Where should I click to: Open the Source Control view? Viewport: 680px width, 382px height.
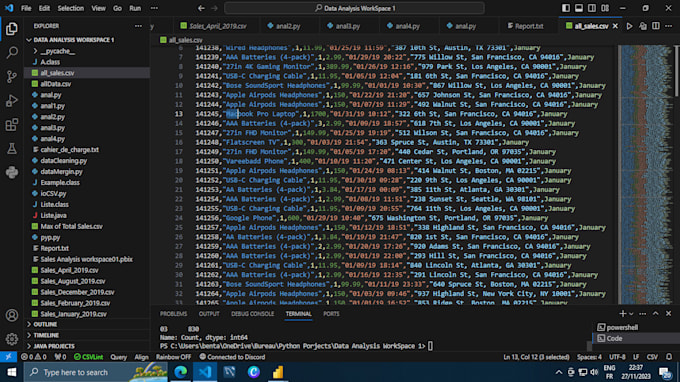12,77
